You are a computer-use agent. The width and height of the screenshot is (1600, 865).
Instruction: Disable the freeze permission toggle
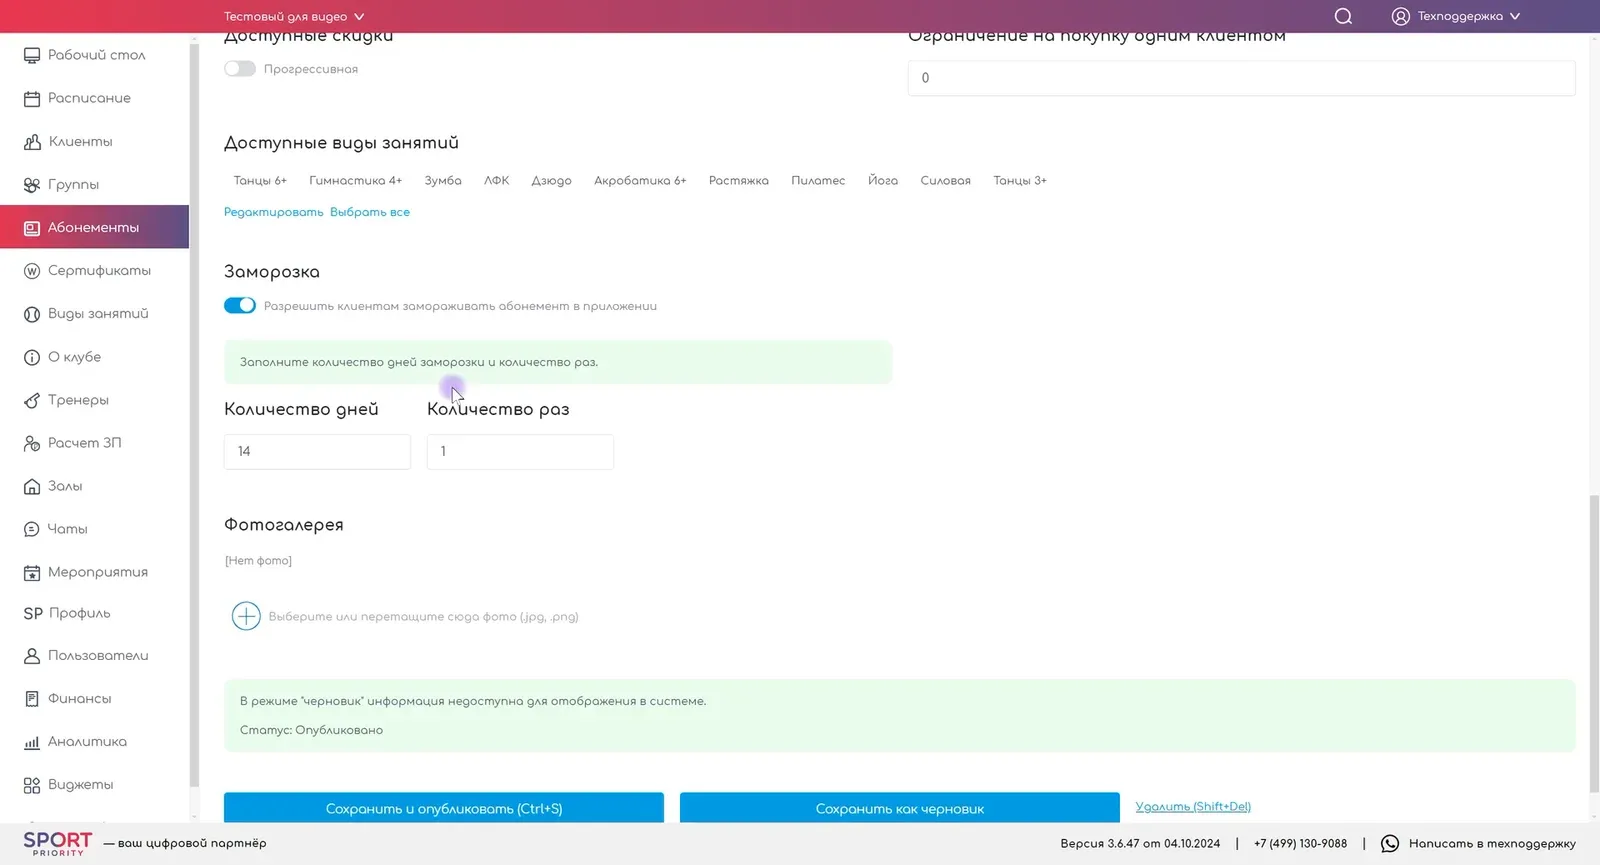click(x=240, y=306)
